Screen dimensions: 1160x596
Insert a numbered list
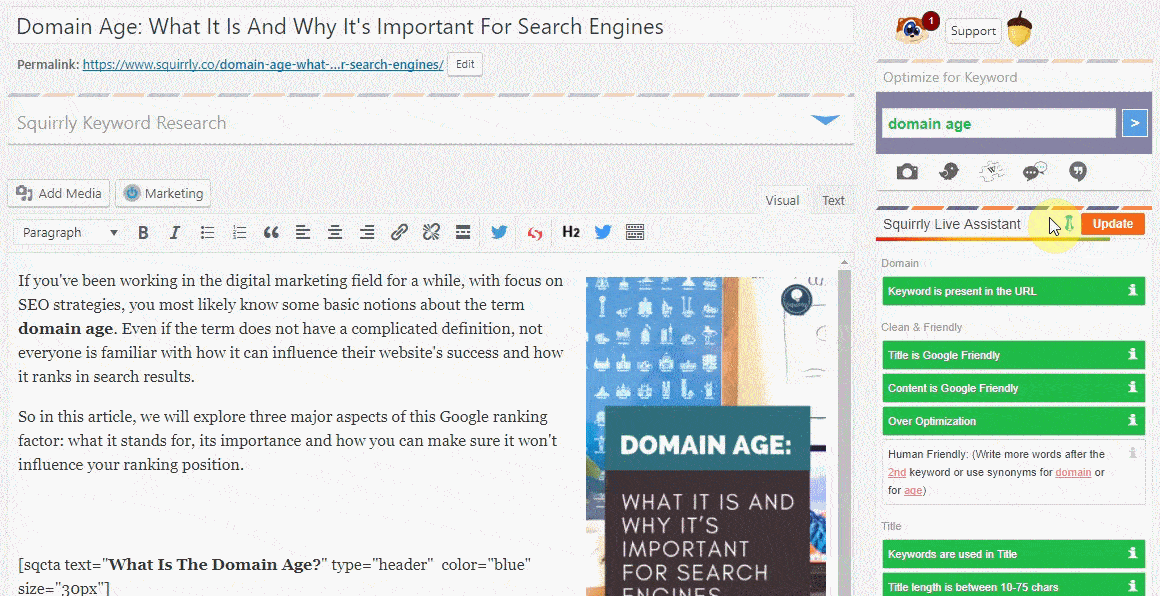coord(239,232)
